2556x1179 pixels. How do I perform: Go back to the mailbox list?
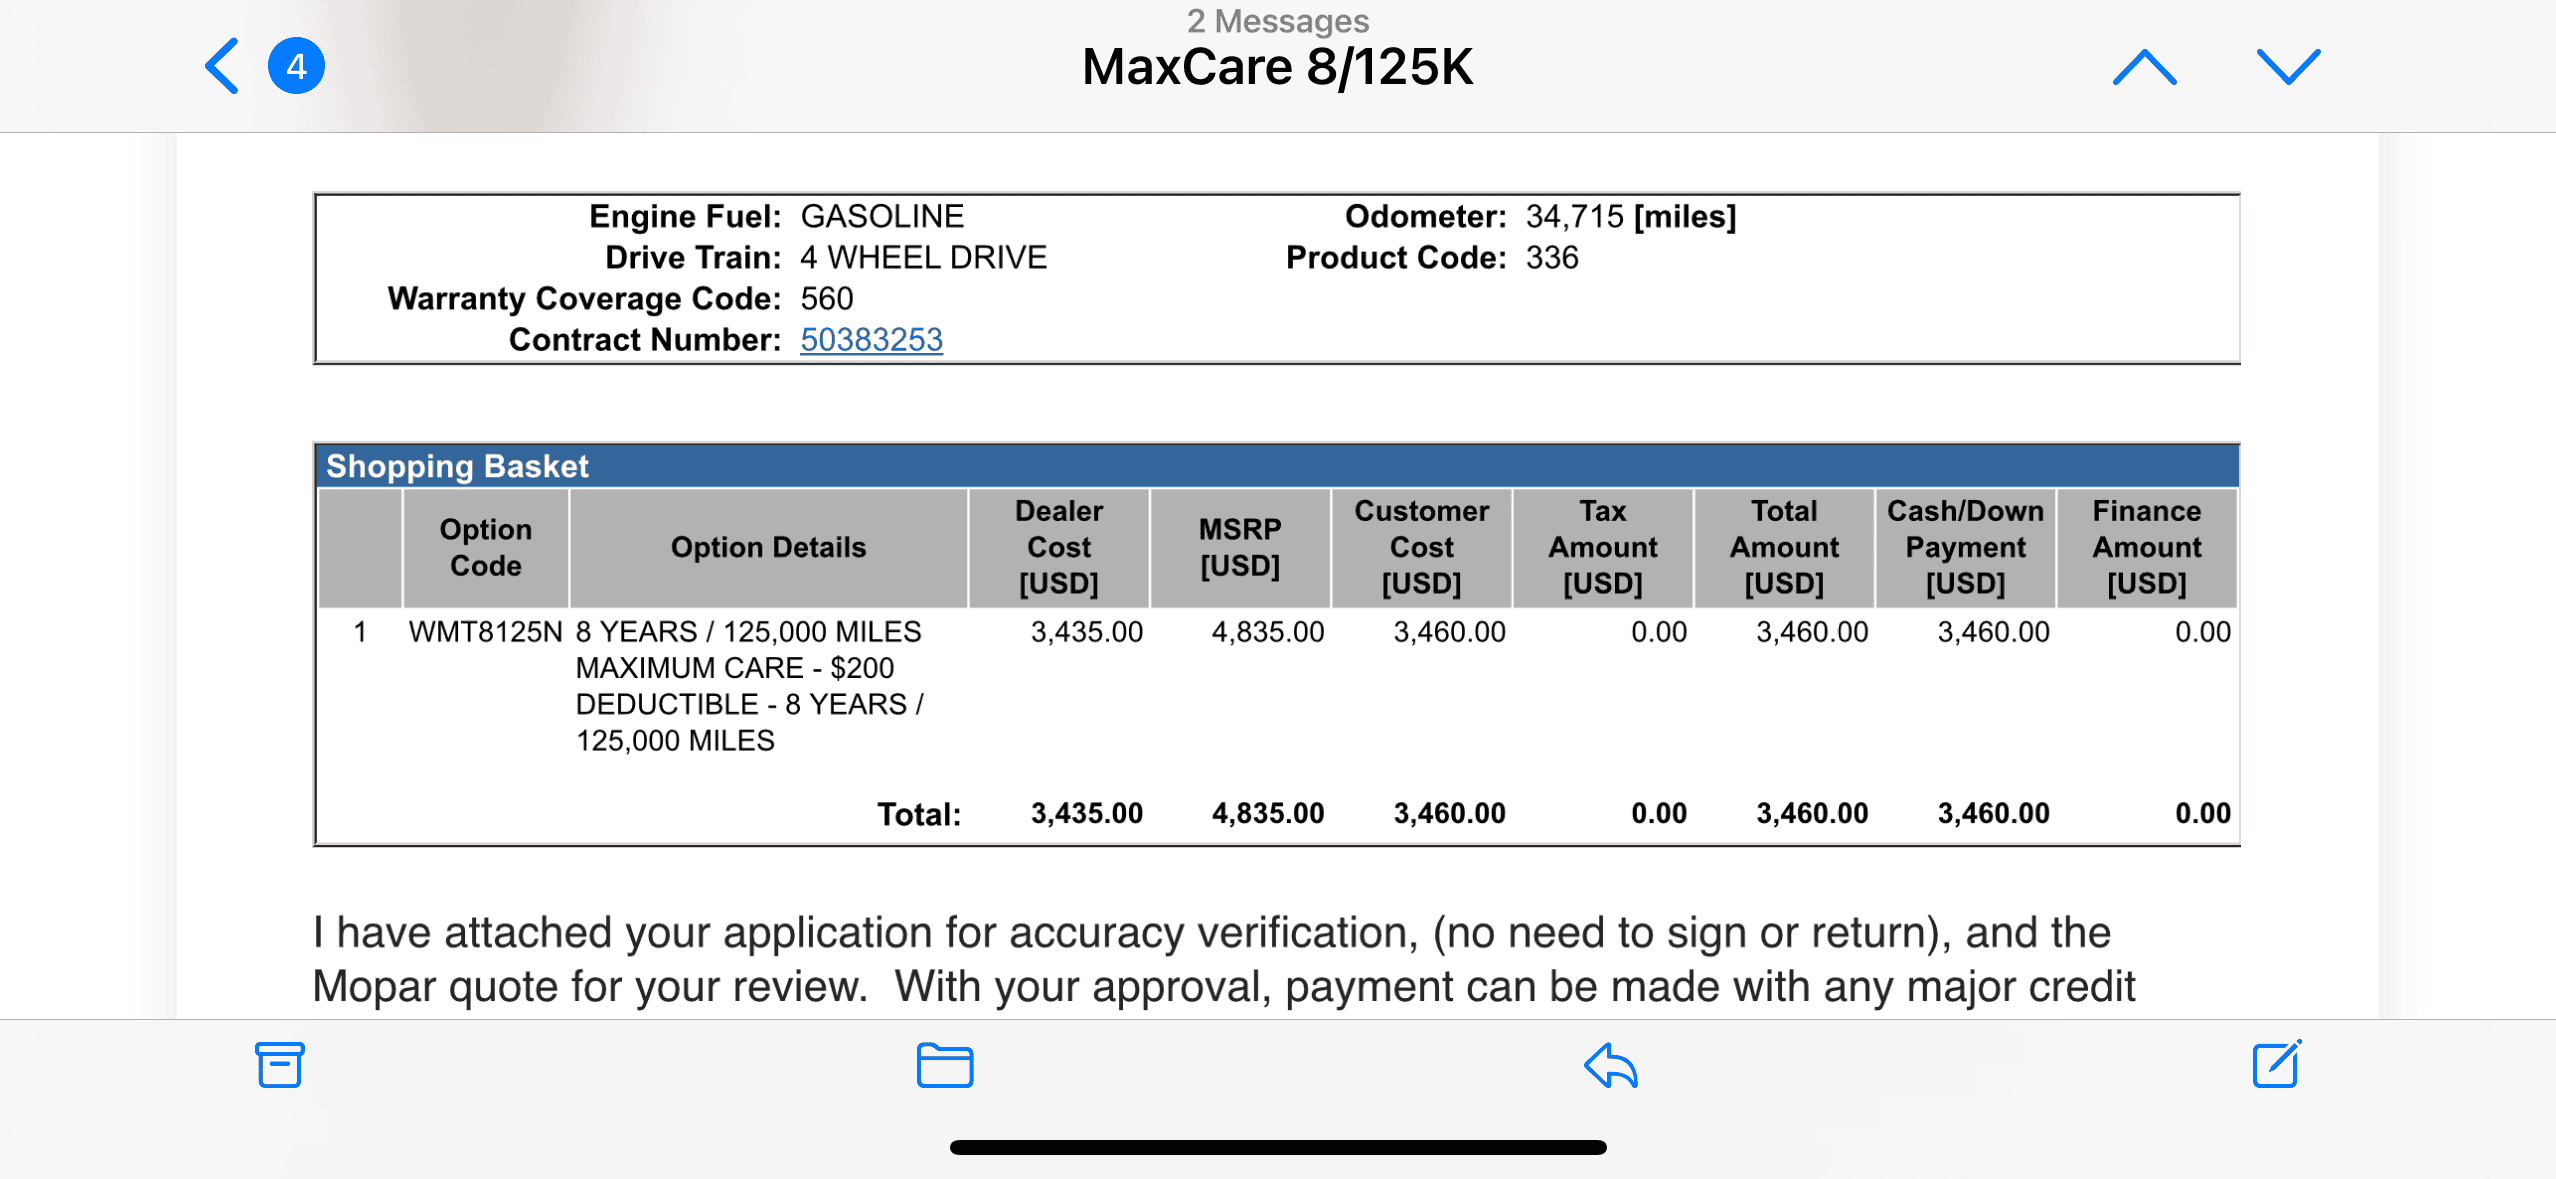221,66
